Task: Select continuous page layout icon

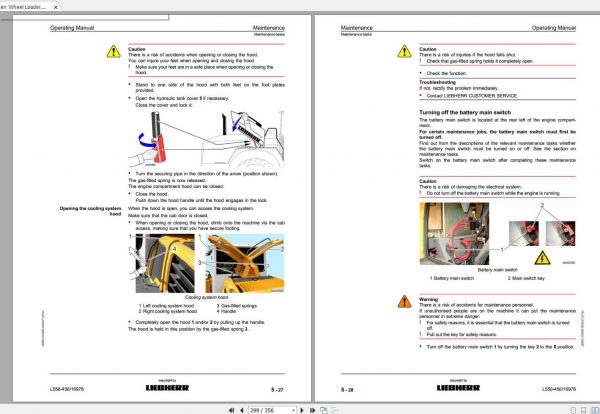Action: pyautogui.click(x=583, y=410)
